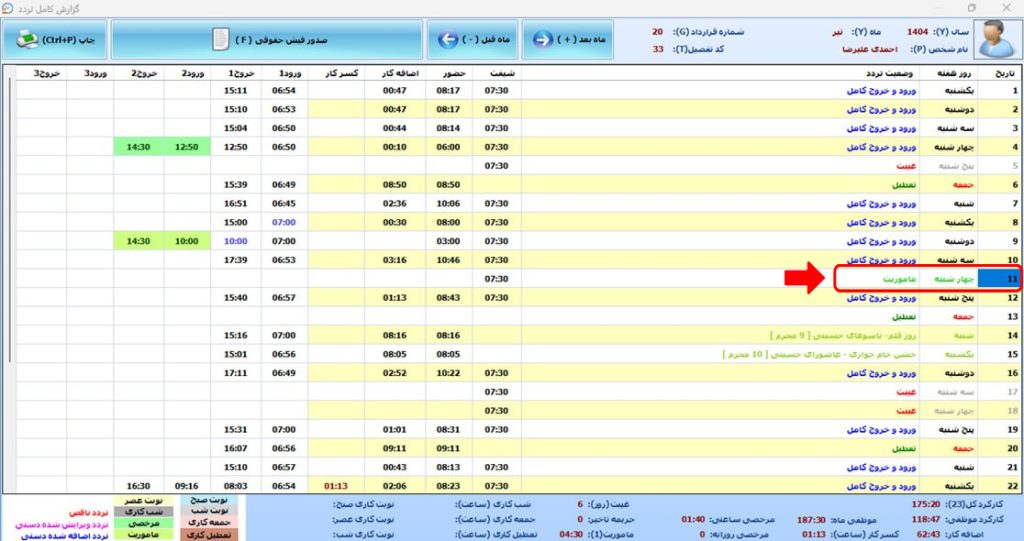The image size is (1024, 541).
Task: Go to previous month with the left arrow
Action: click(x=448, y=40)
